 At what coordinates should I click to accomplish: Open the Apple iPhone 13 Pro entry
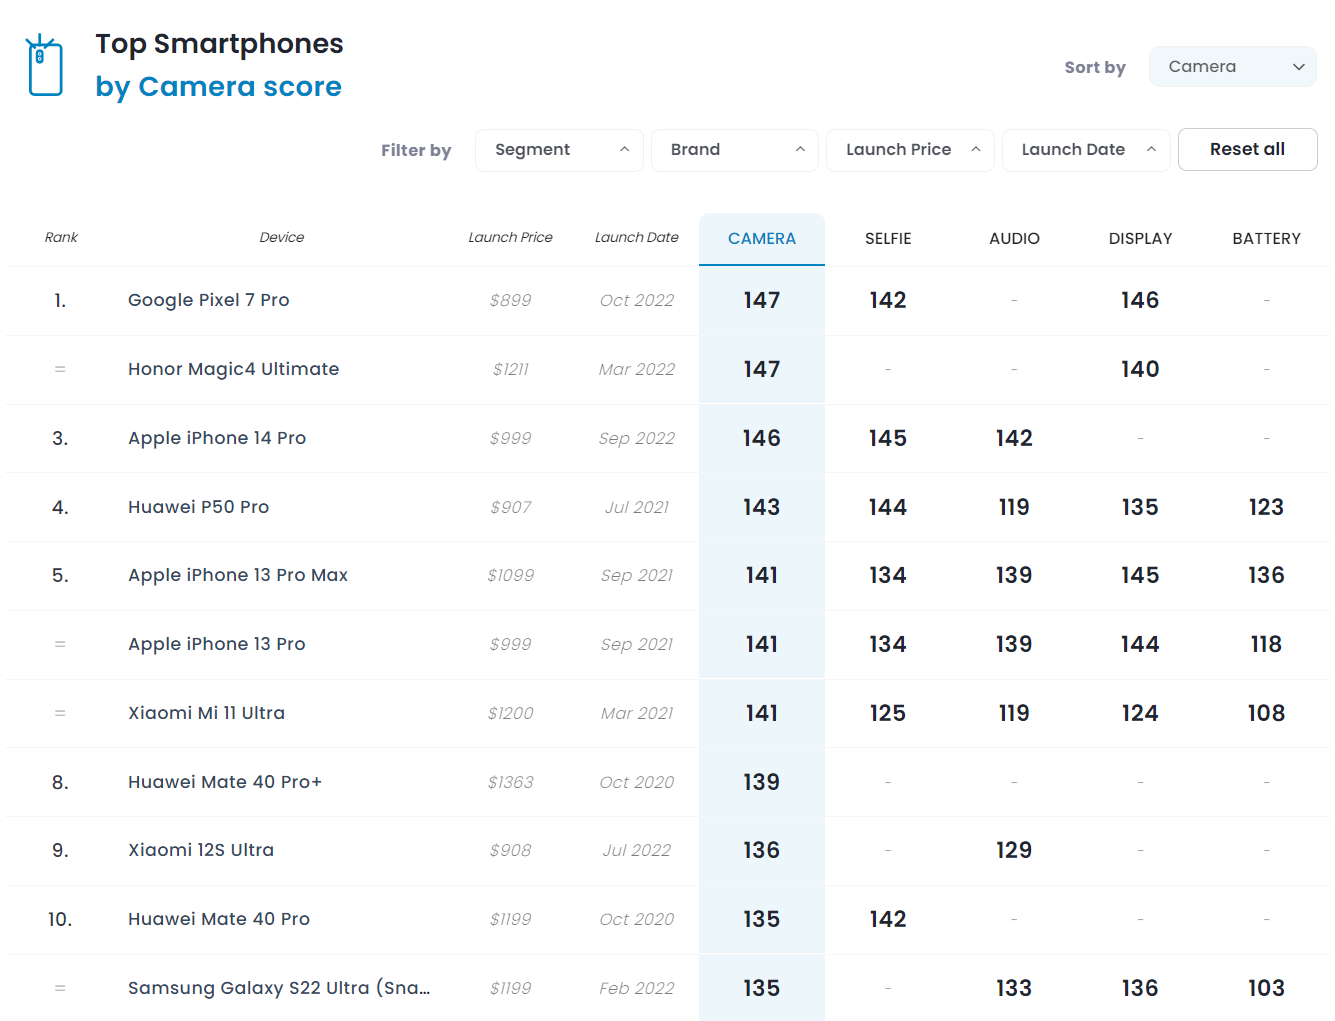point(217,644)
